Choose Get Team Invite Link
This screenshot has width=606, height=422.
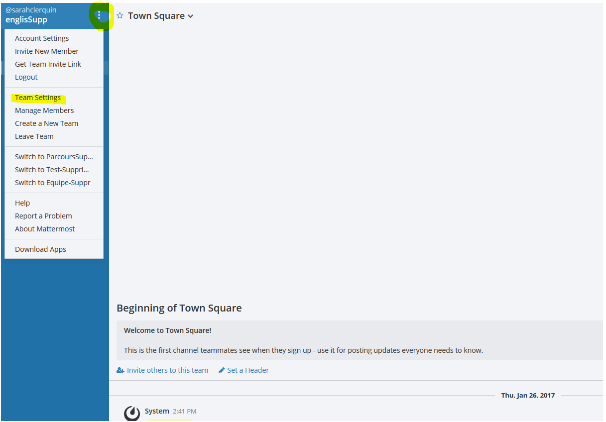pyautogui.click(x=48, y=64)
